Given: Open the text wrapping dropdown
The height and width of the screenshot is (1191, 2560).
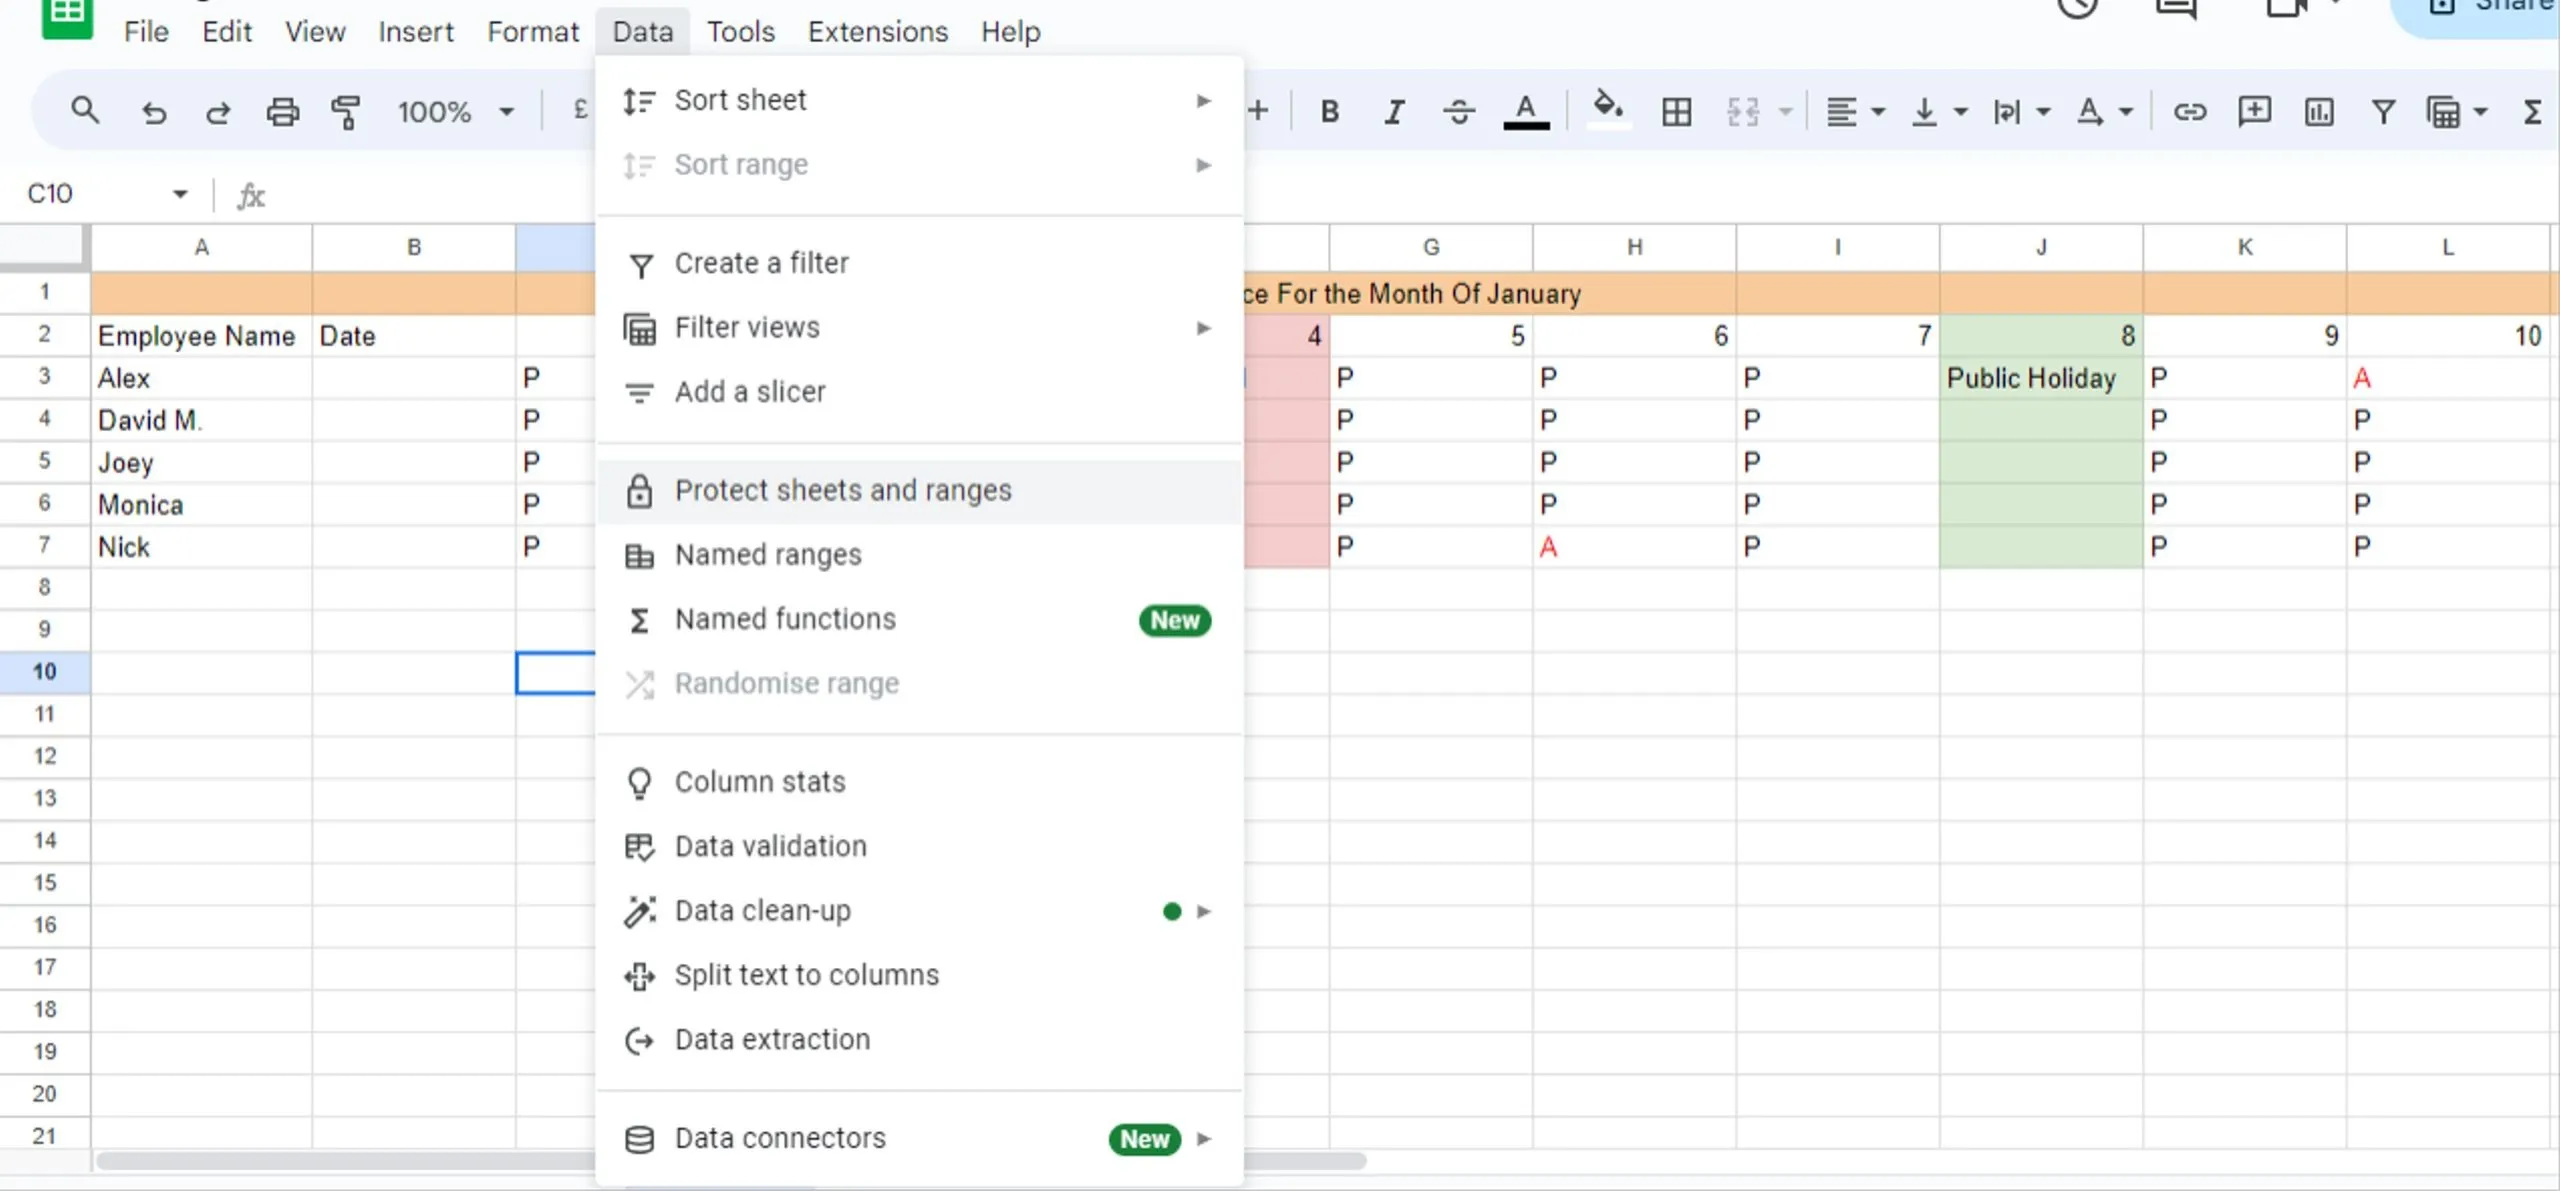Looking at the screenshot, I should (2022, 112).
